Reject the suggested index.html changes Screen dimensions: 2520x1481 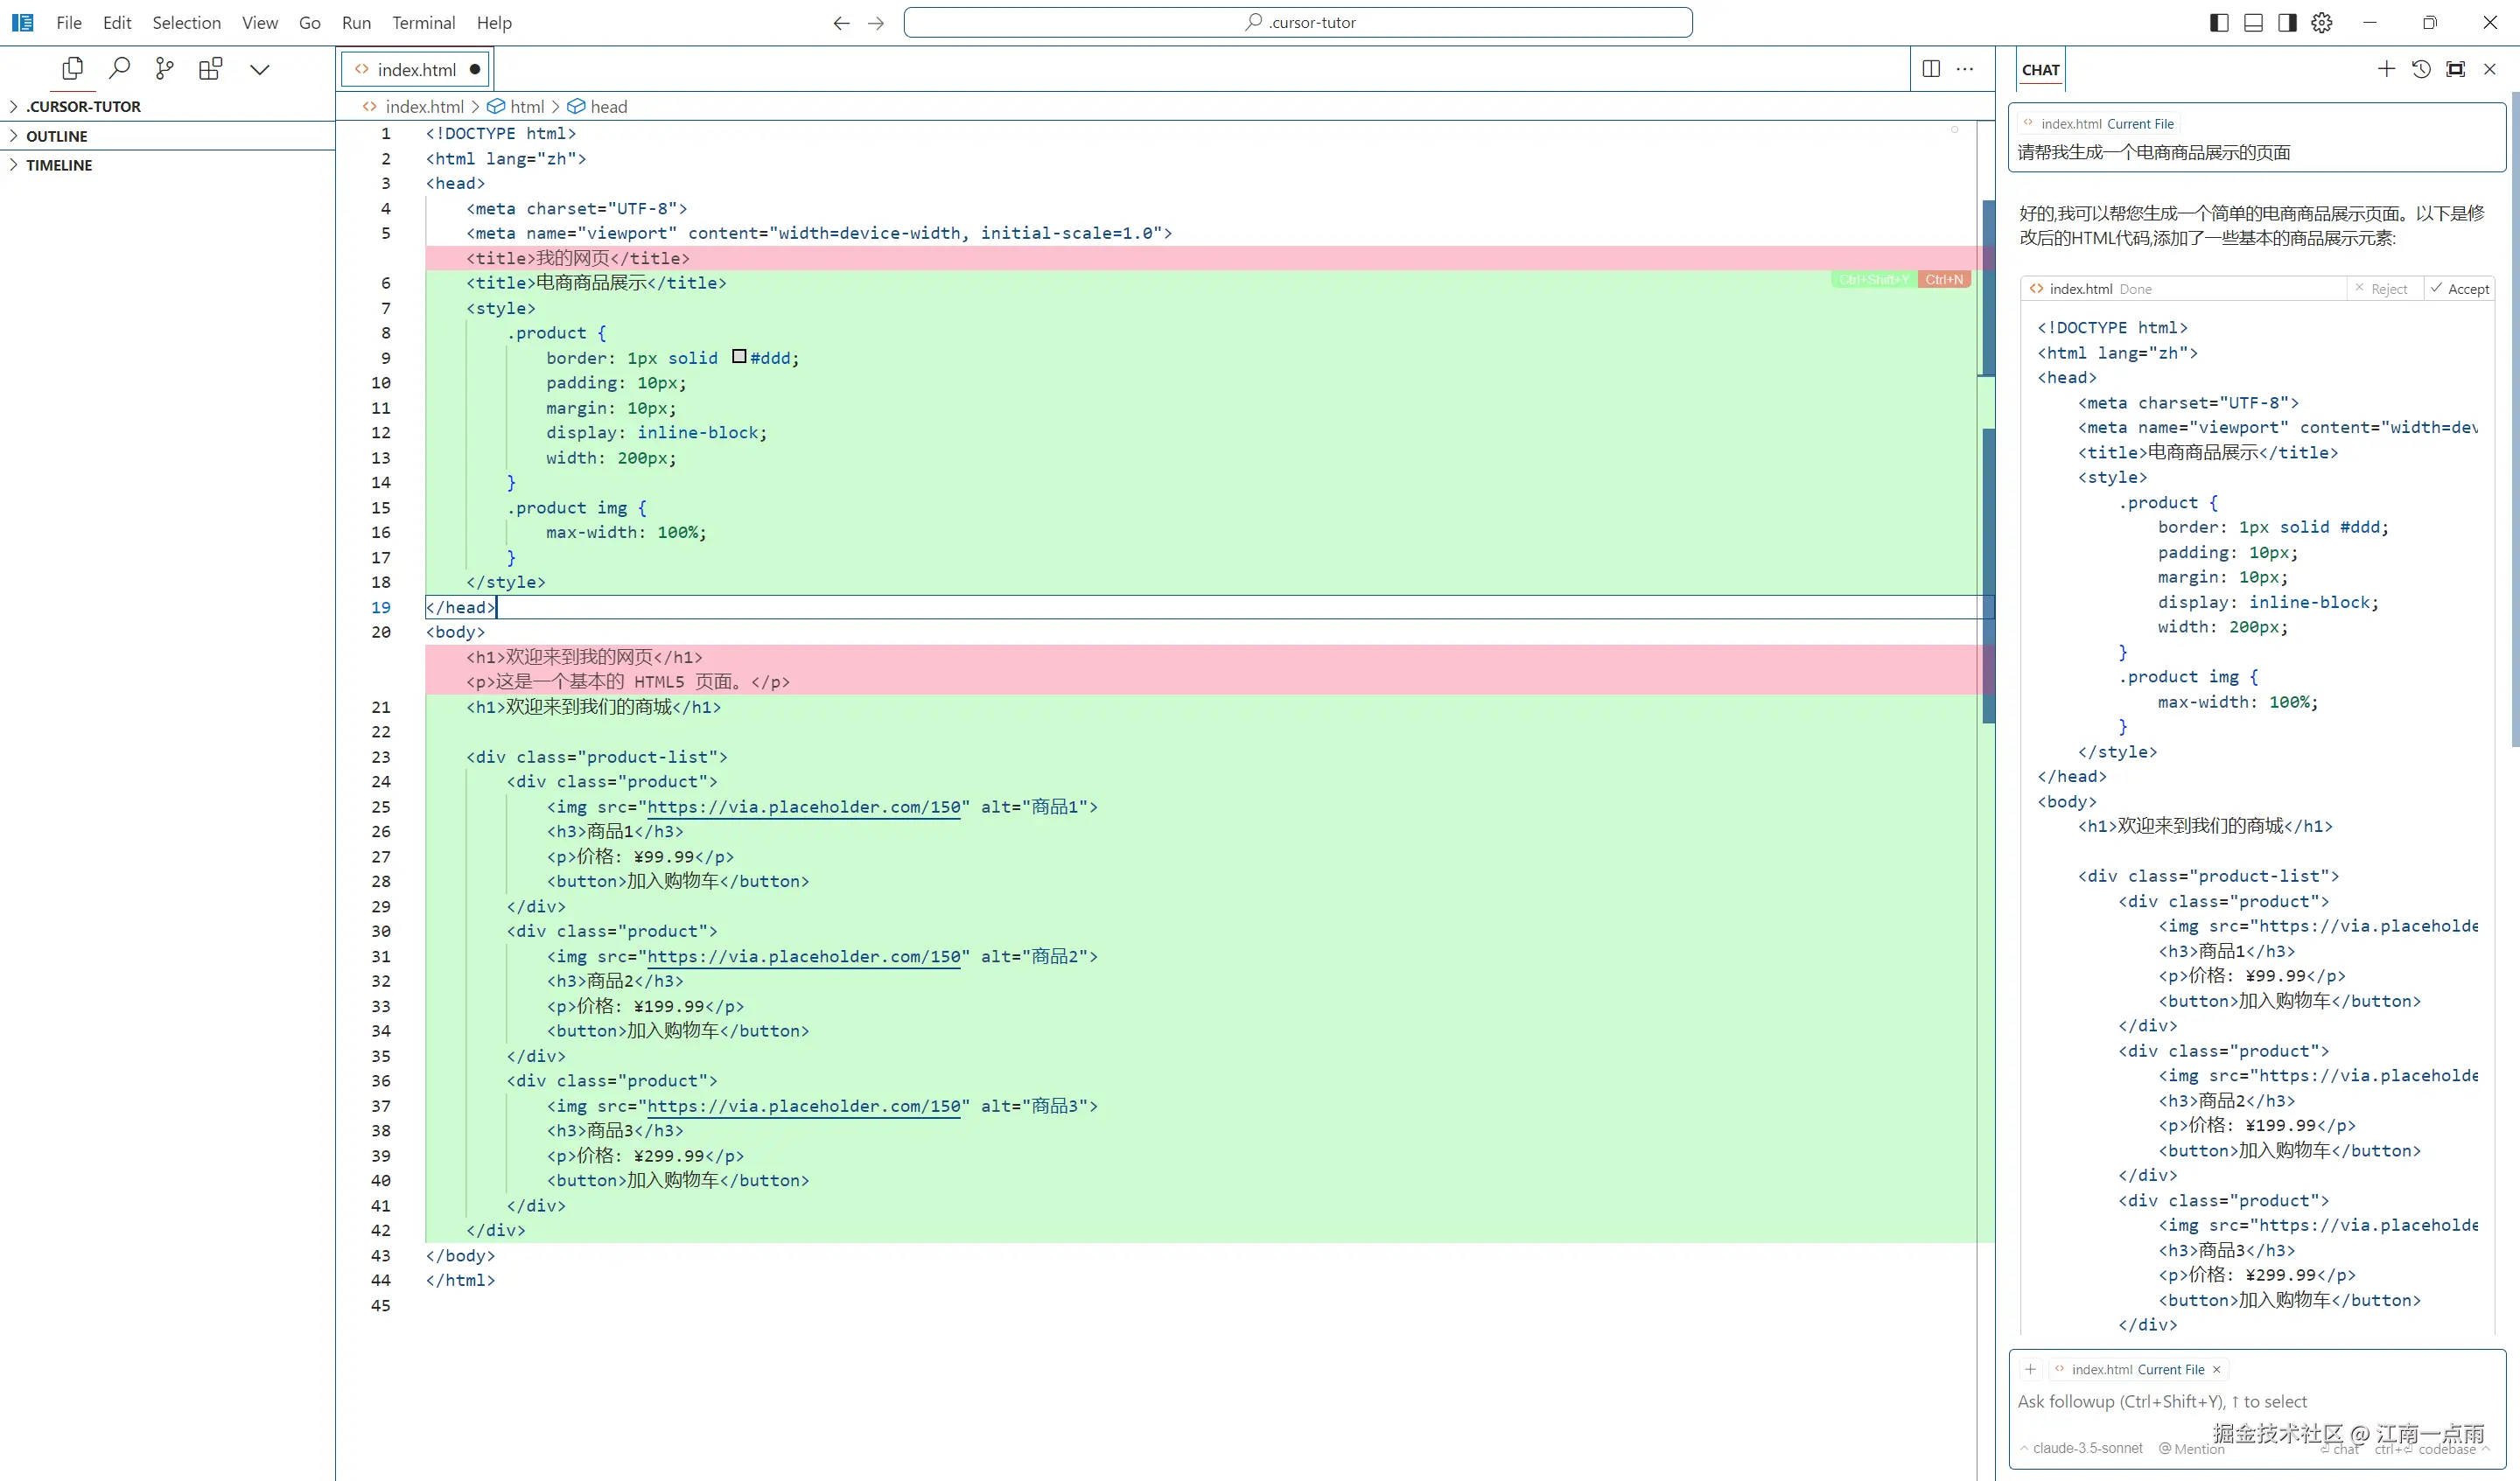click(x=2381, y=289)
